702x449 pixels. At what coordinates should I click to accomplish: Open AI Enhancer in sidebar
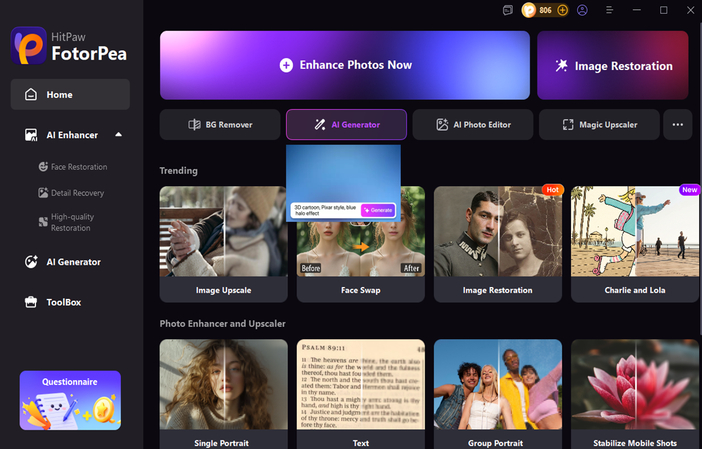70,135
